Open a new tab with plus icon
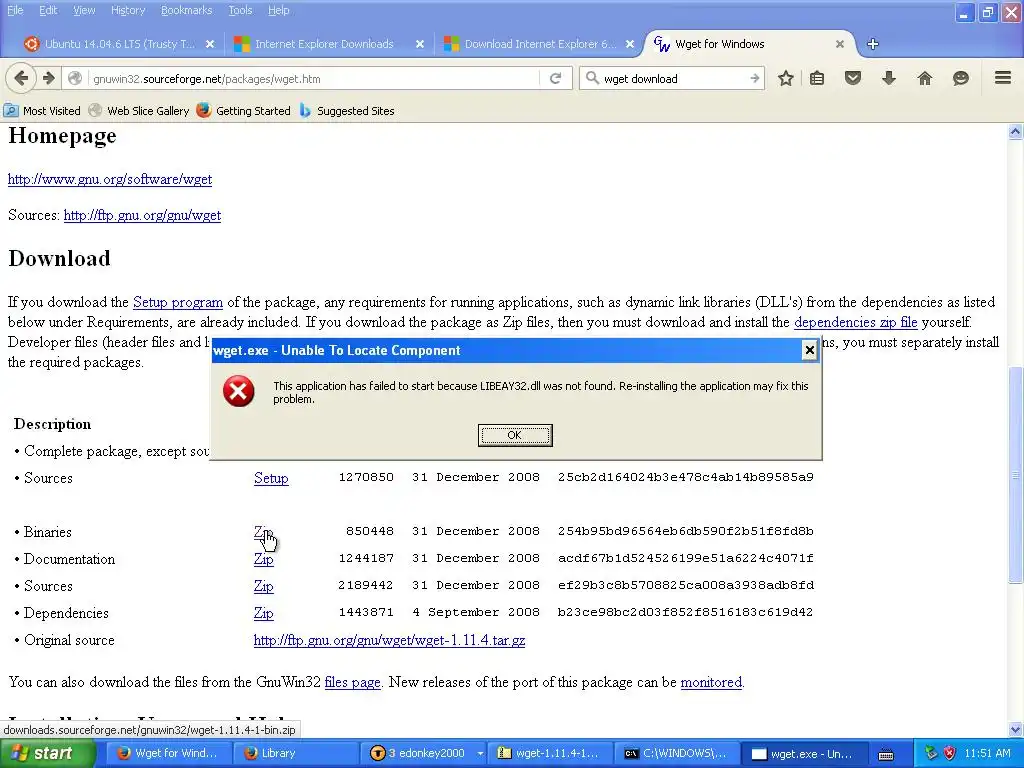 coord(872,44)
